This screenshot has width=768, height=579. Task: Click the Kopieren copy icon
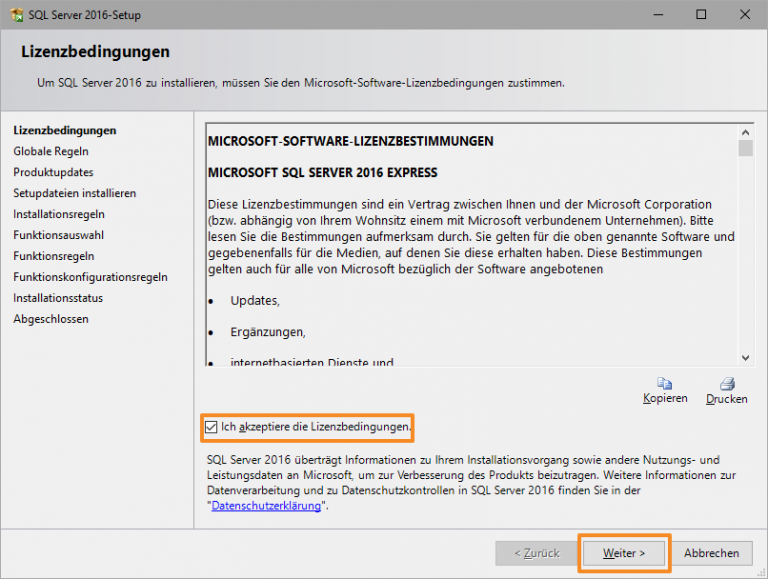[x=665, y=383]
